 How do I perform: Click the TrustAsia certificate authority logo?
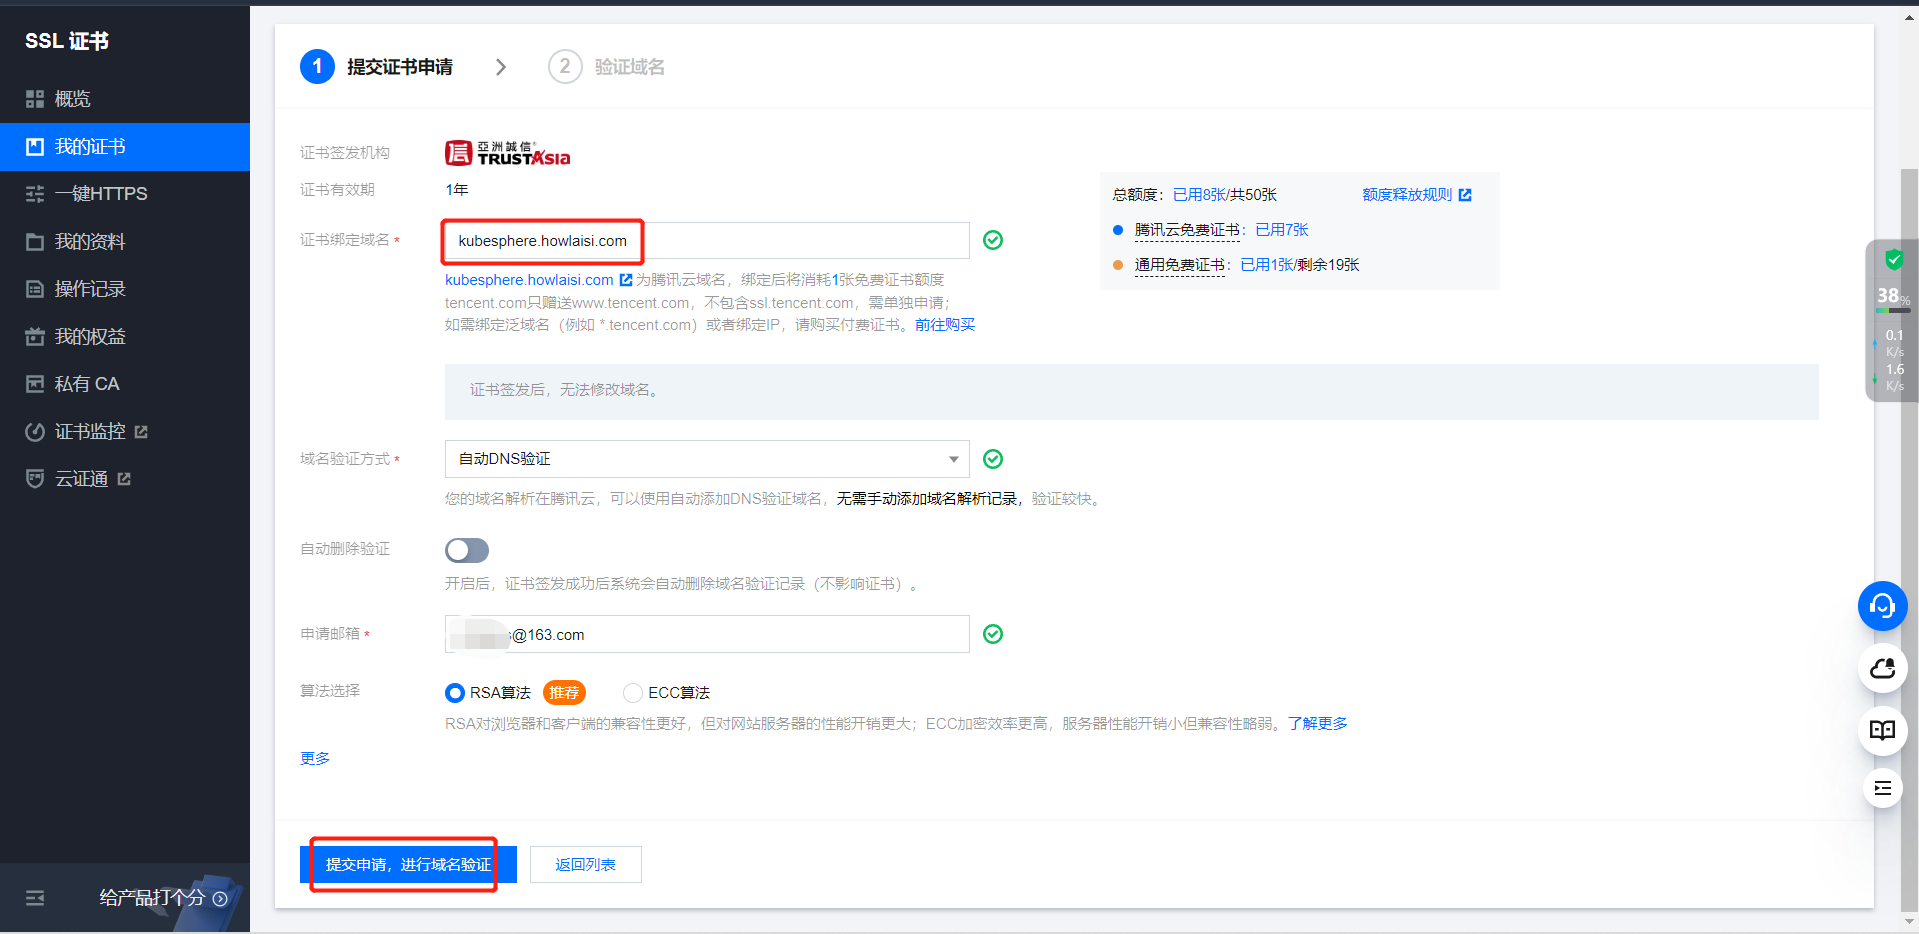click(x=507, y=154)
